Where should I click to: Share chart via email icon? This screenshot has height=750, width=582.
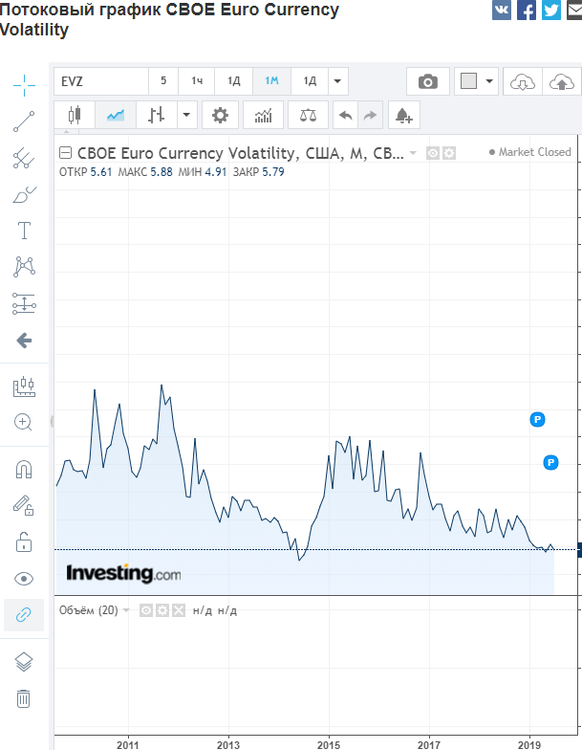574,10
